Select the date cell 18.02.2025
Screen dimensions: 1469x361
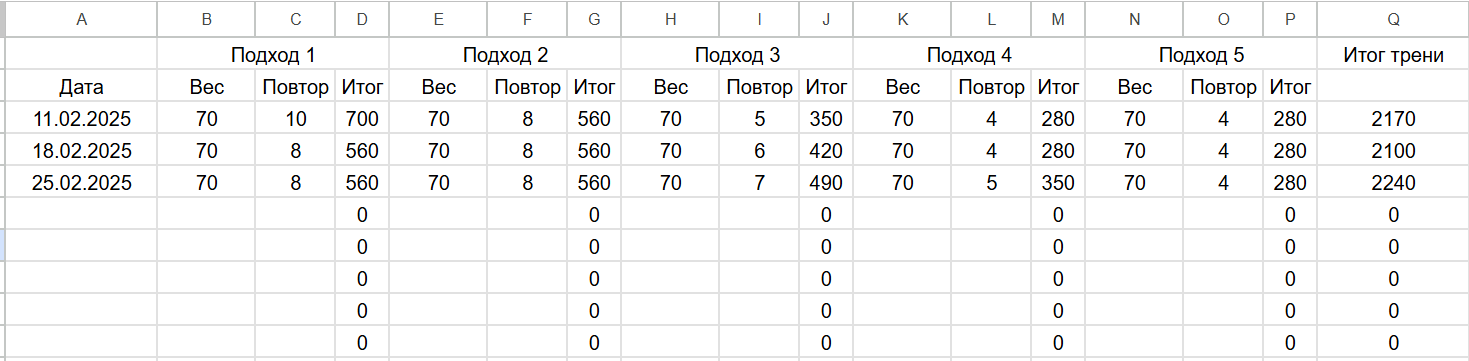pos(81,151)
